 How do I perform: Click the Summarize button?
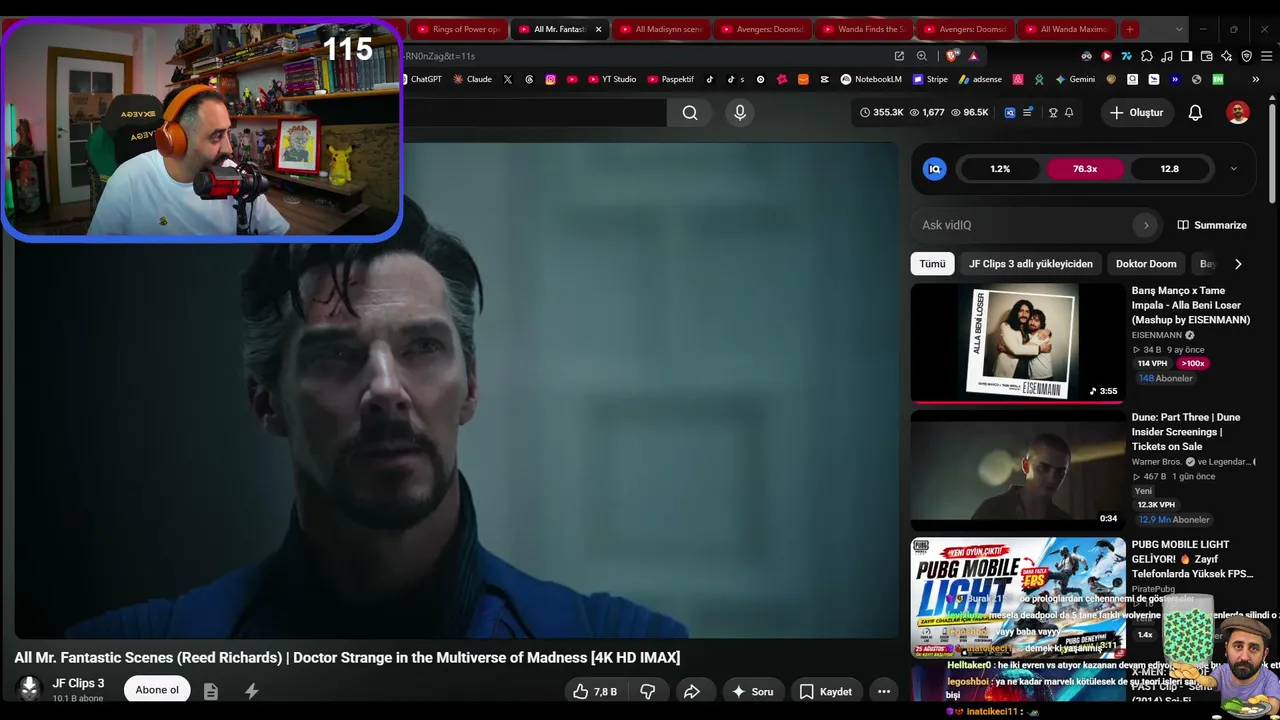pos(1211,225)
